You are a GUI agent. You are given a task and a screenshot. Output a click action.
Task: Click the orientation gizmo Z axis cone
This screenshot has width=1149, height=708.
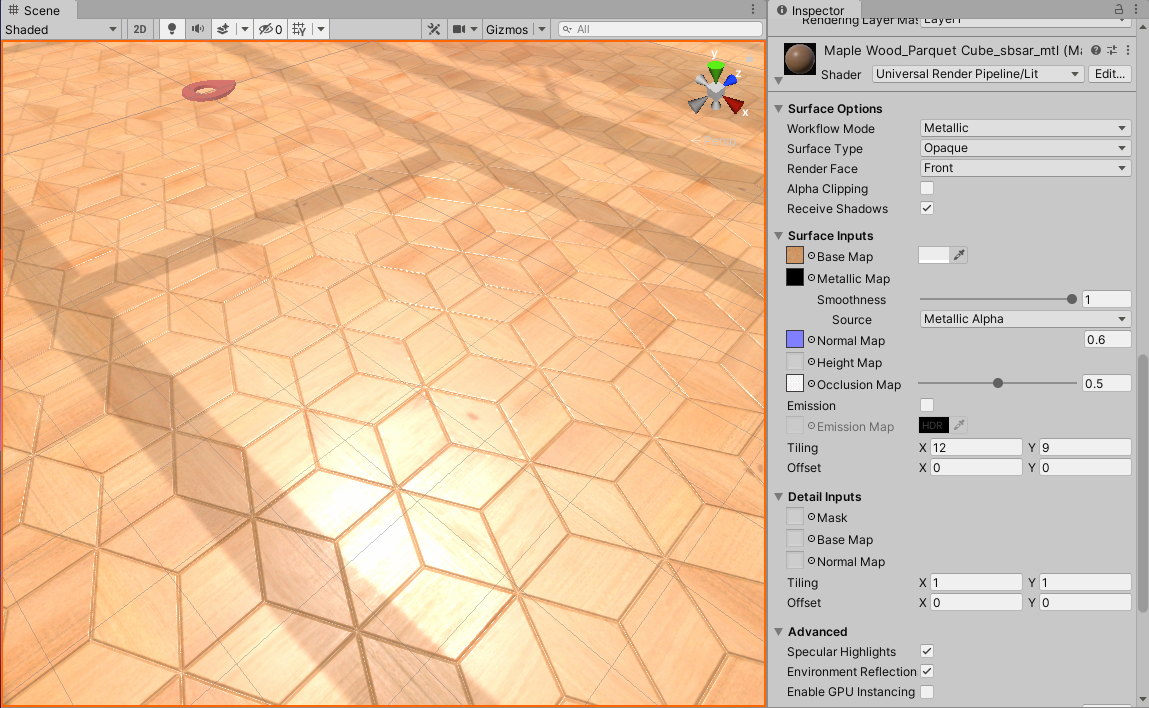point(731,79)
